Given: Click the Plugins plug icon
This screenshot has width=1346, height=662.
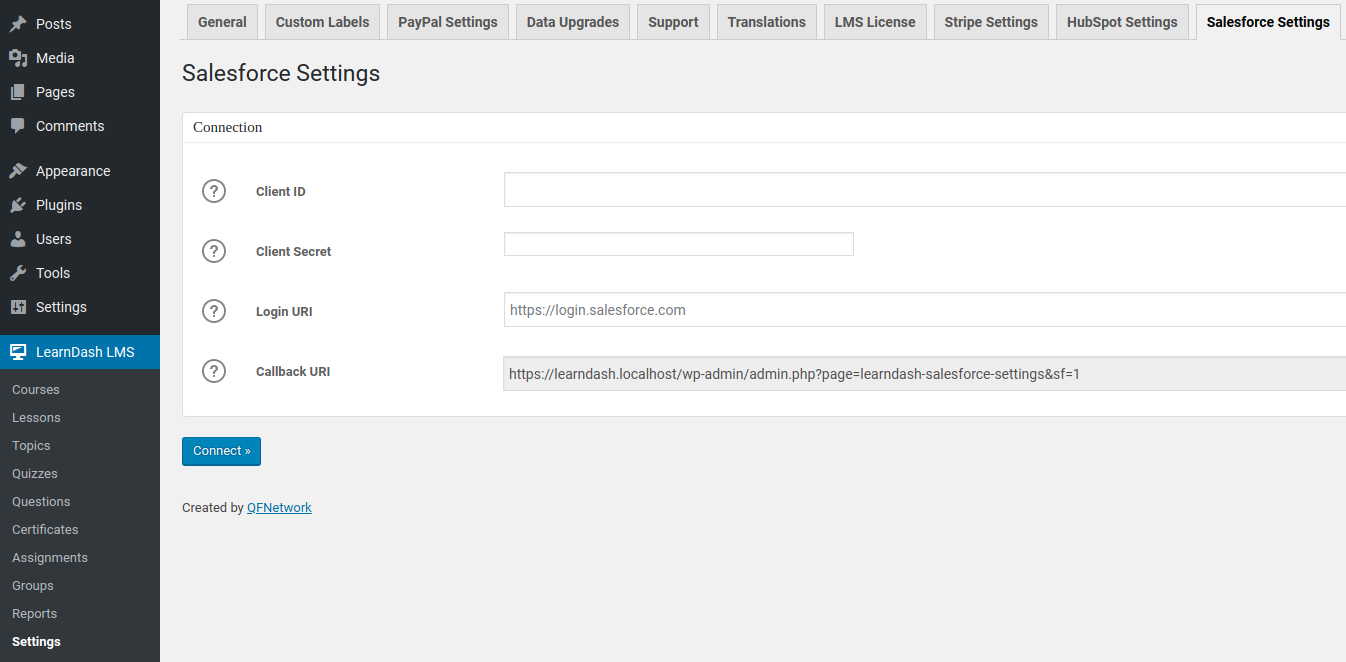Looking at the screenshot, I should coord(18,205).
